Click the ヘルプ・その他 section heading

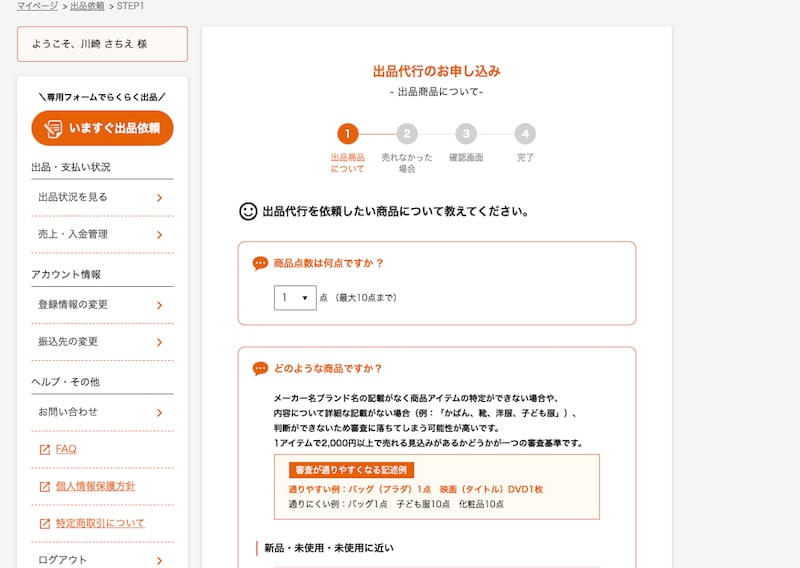click(65, 382)
